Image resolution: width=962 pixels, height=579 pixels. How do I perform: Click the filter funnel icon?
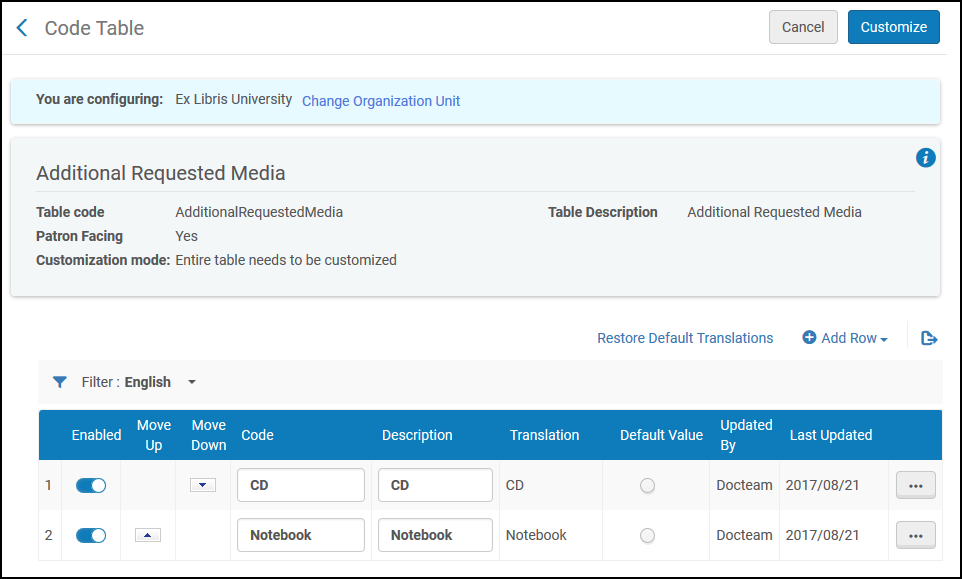click(x=60, y=382)
